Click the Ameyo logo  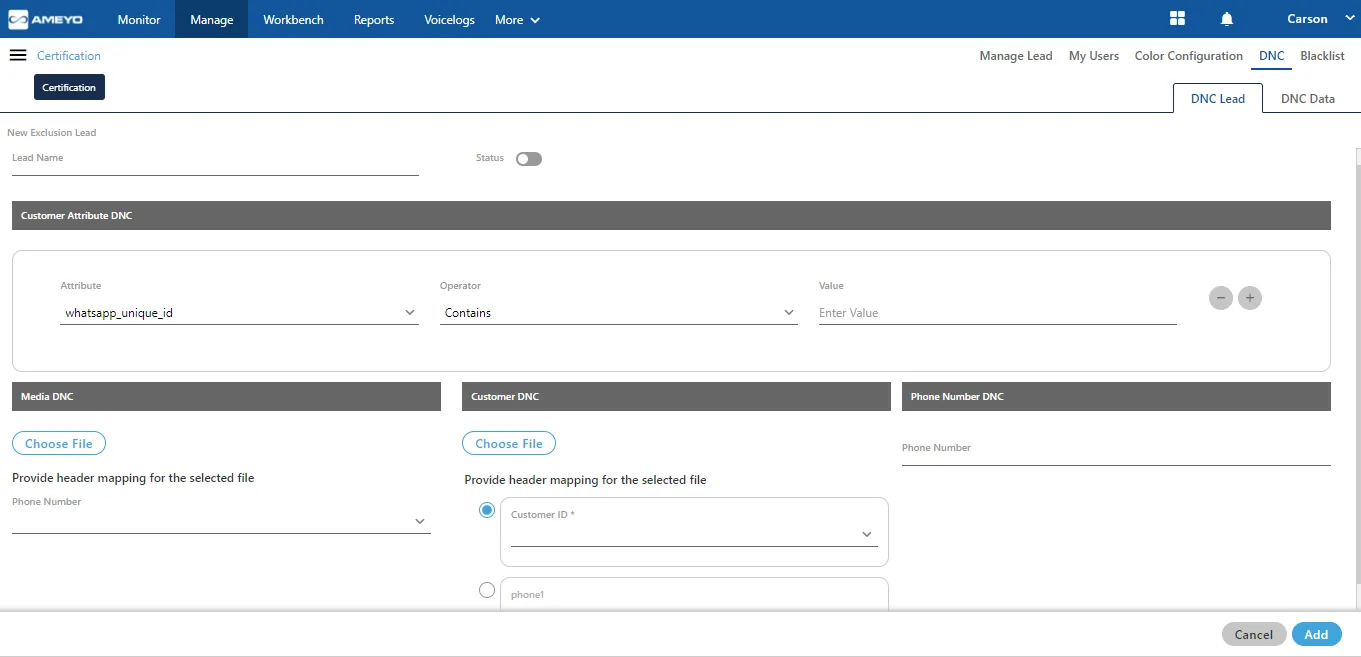click(48, 19)
